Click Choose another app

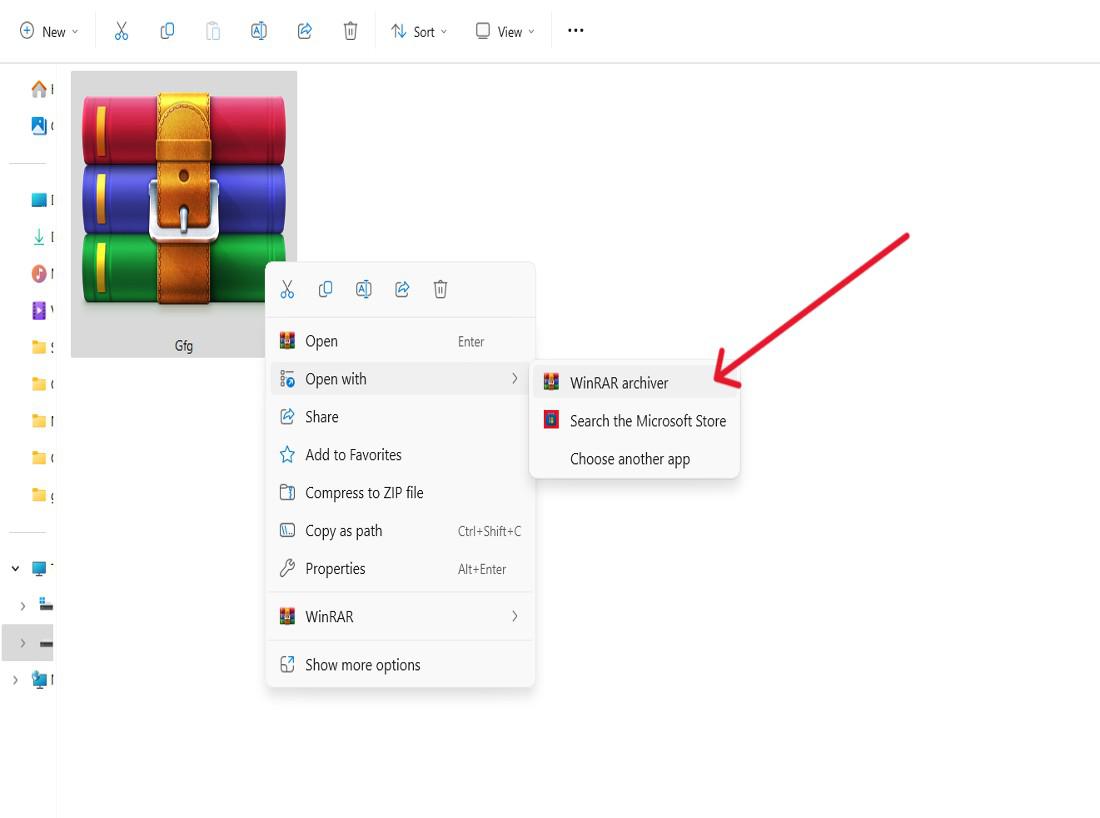[635, 458]
